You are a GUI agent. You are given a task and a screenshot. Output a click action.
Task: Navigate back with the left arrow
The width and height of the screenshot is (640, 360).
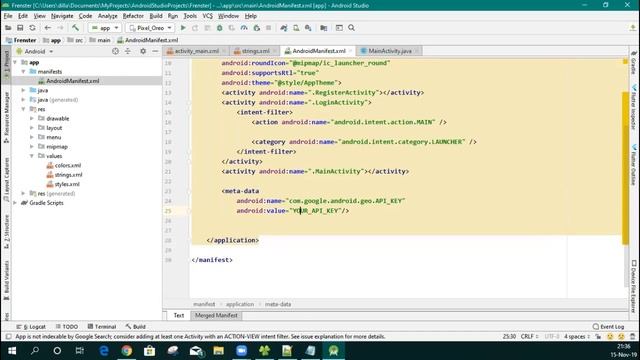coord(48,28)
